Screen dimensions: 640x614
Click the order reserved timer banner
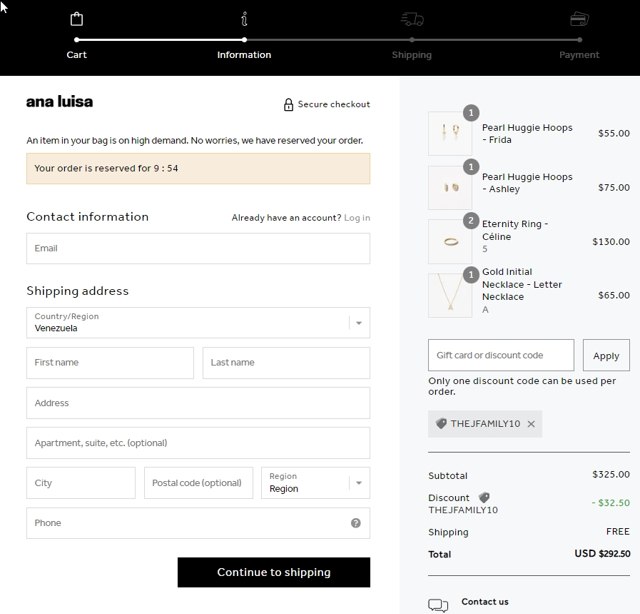[198, 169]
